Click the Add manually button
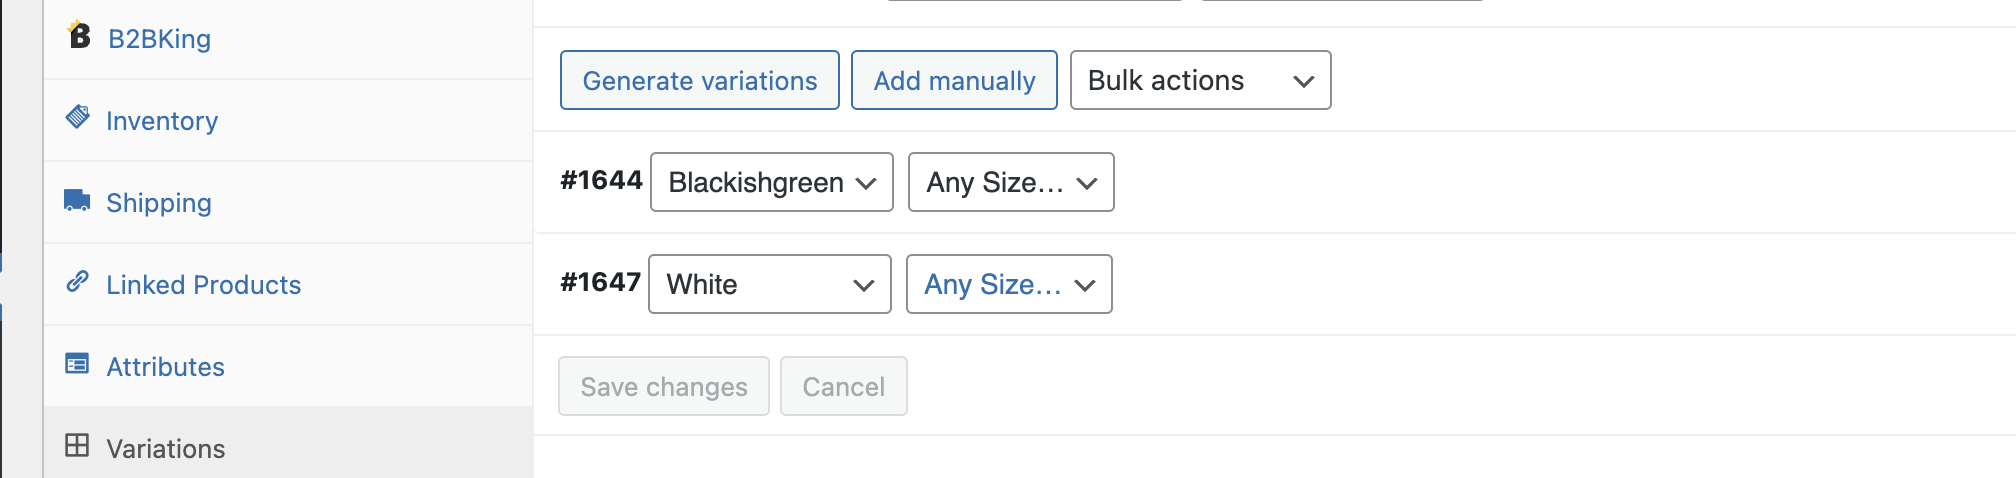The image size is (2016, 478). [x=954, y=80]
